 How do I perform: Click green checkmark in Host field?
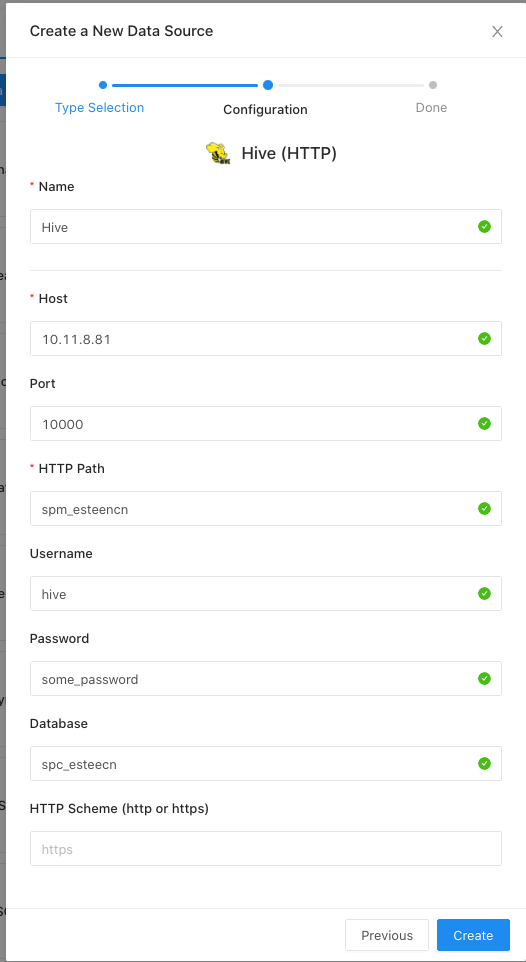(484, 339)
